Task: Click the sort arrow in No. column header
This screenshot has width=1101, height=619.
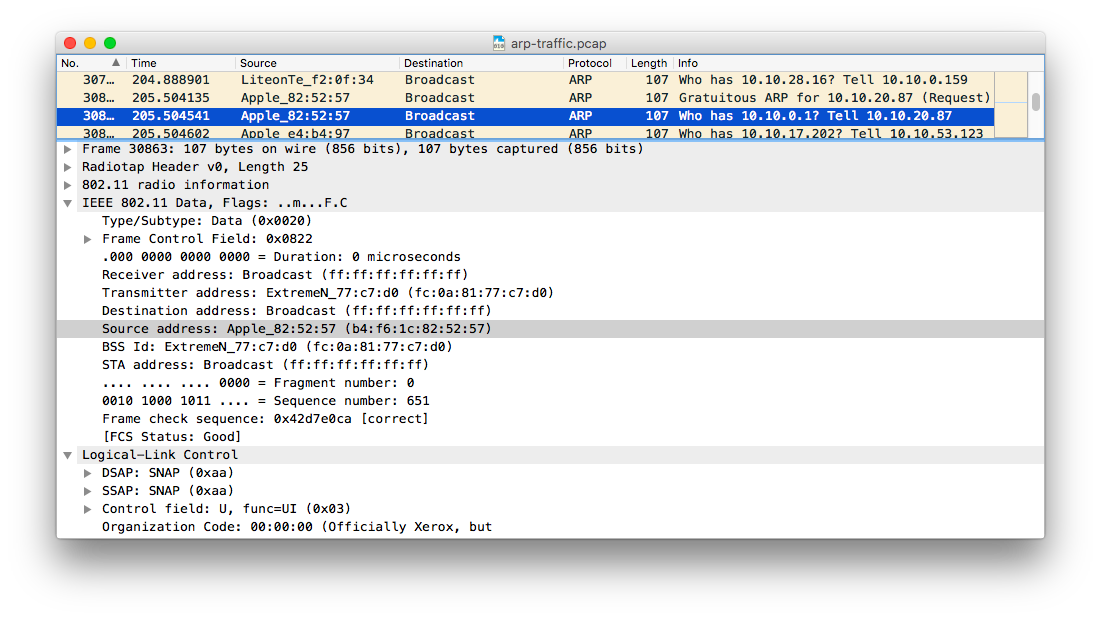Action: [x=116, y=62]
